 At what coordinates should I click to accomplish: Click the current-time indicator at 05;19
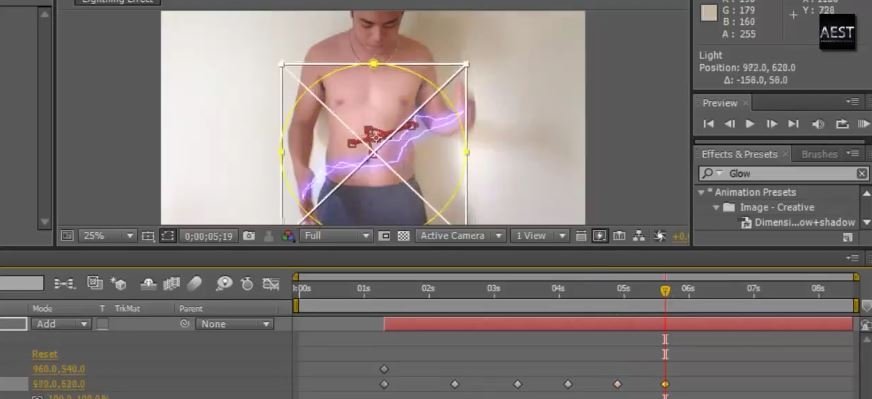point(665,290)
